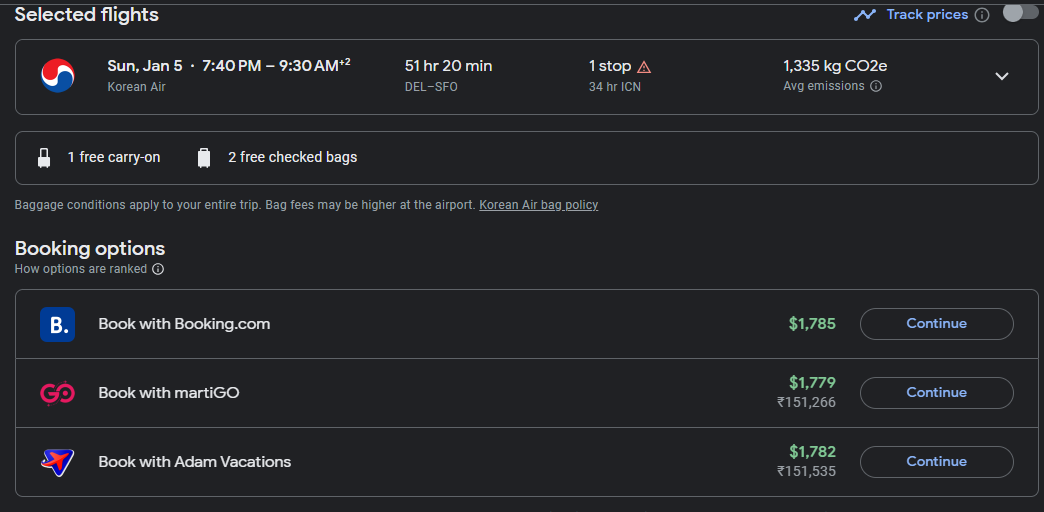Open the Korean Air bag policy link
Viewport: 1044px width, 512px height.
[x=538, y=205]
